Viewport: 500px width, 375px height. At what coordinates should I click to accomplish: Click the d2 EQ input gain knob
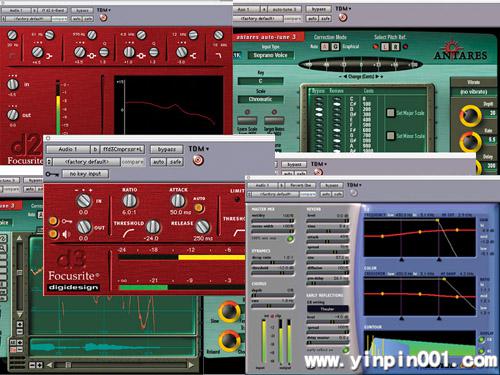(13, 84)
